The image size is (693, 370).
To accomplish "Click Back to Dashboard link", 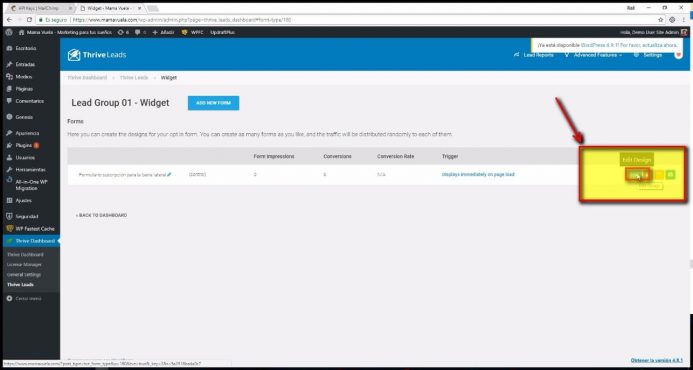I will tap(101, 215).
